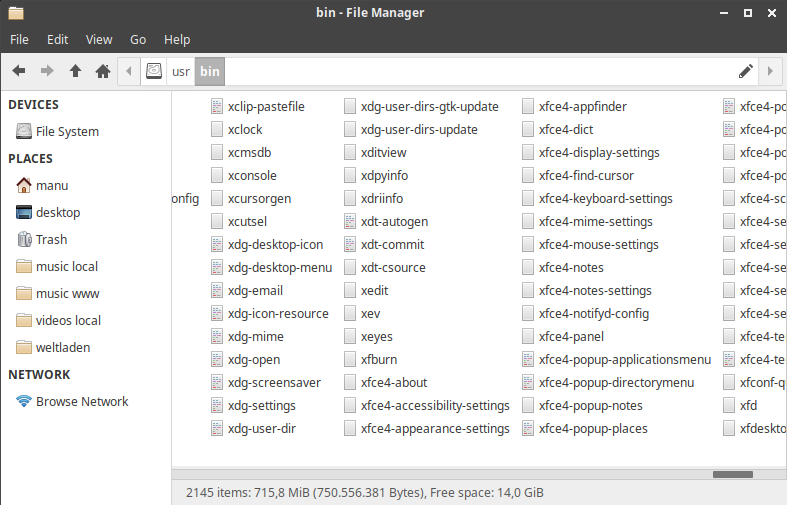Click the Browse Network icon
Image resolution: width=787 pixels, height=505 pixels.
point(24,402)
